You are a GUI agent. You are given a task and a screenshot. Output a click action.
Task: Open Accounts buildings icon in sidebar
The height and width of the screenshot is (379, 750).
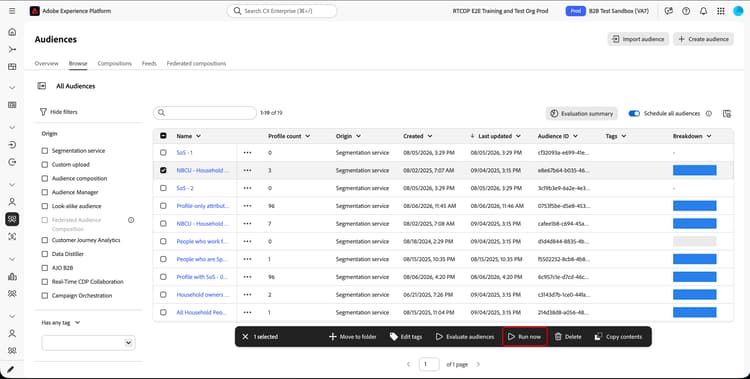12,277
